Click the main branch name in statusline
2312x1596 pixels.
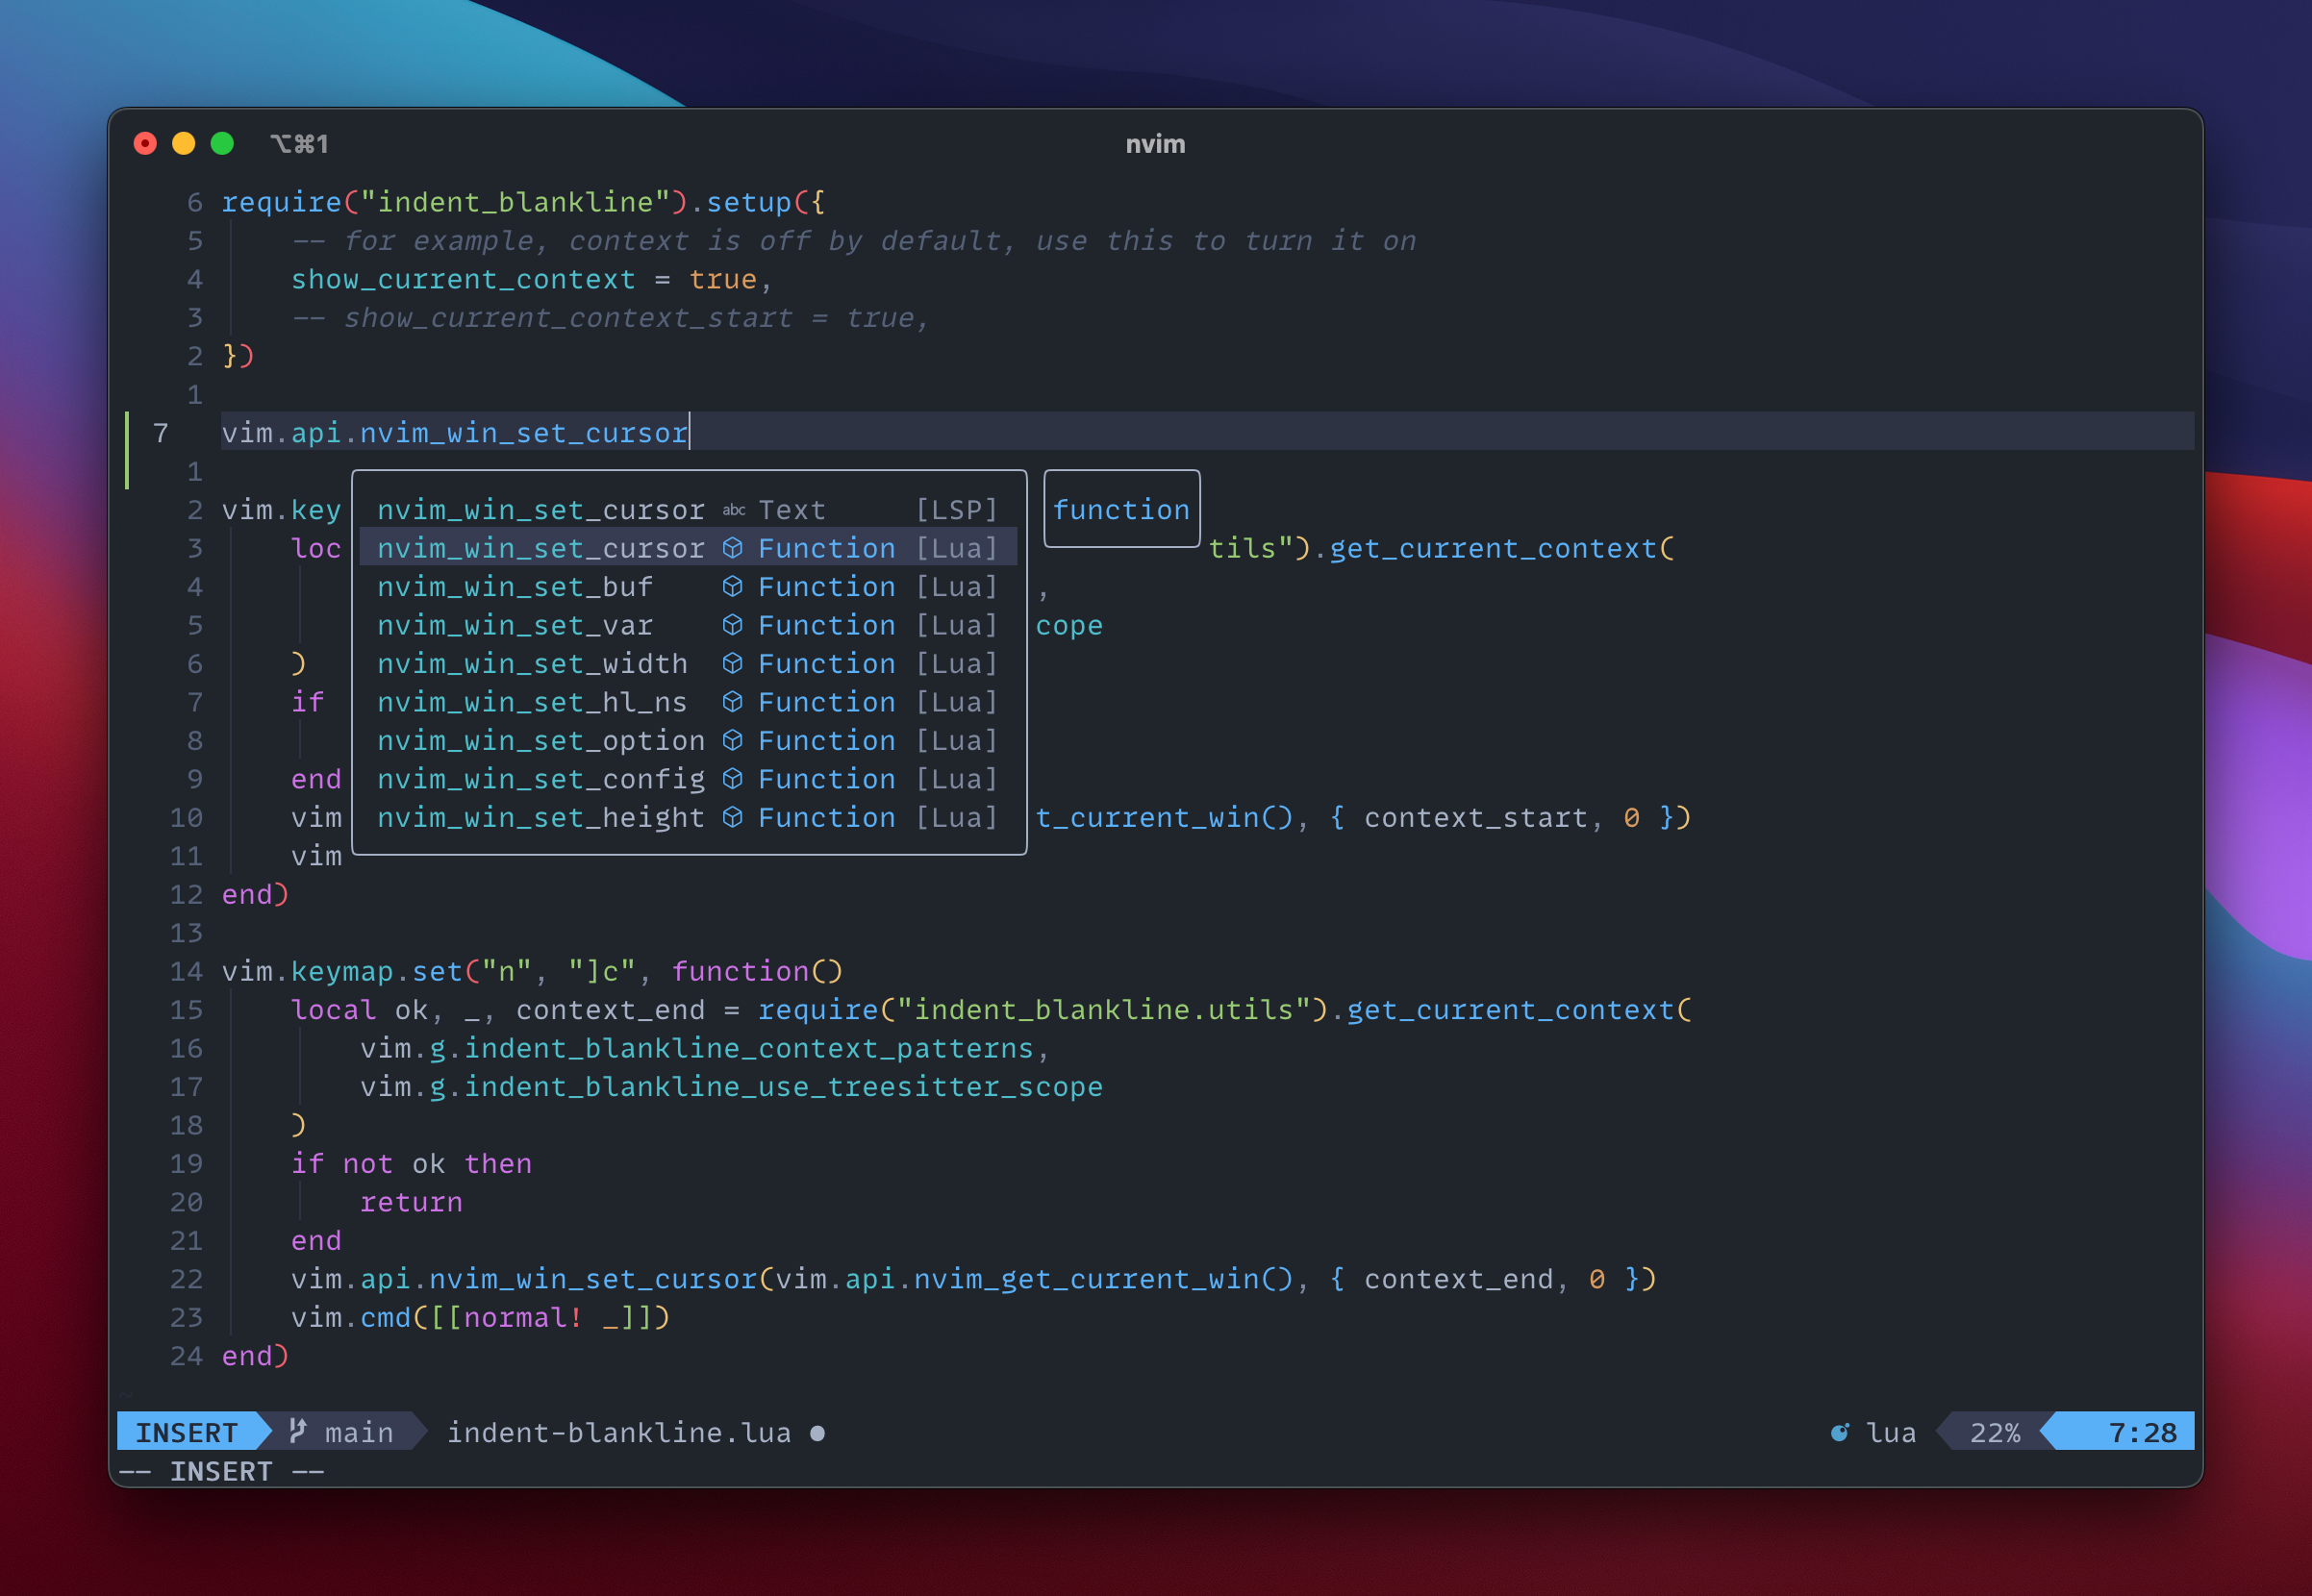pos(358,1432)
